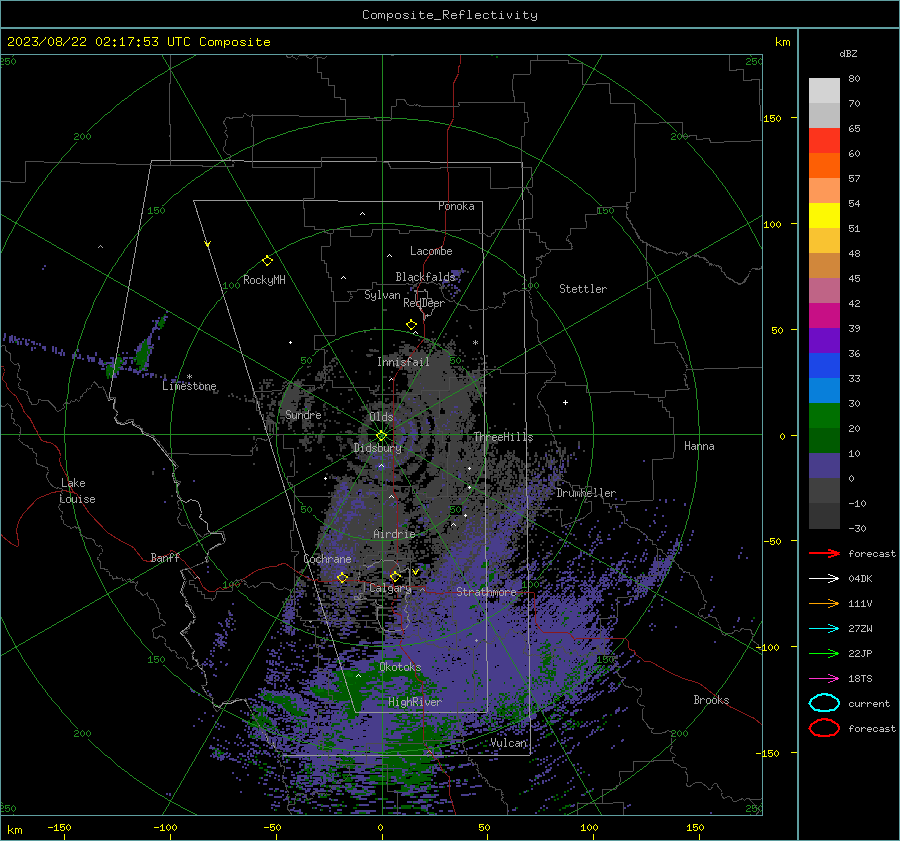Image resolution: width=900 pixels, height=841 pixels.
Task: Click the Drumheller label
Action: click(x=586, y=493)
